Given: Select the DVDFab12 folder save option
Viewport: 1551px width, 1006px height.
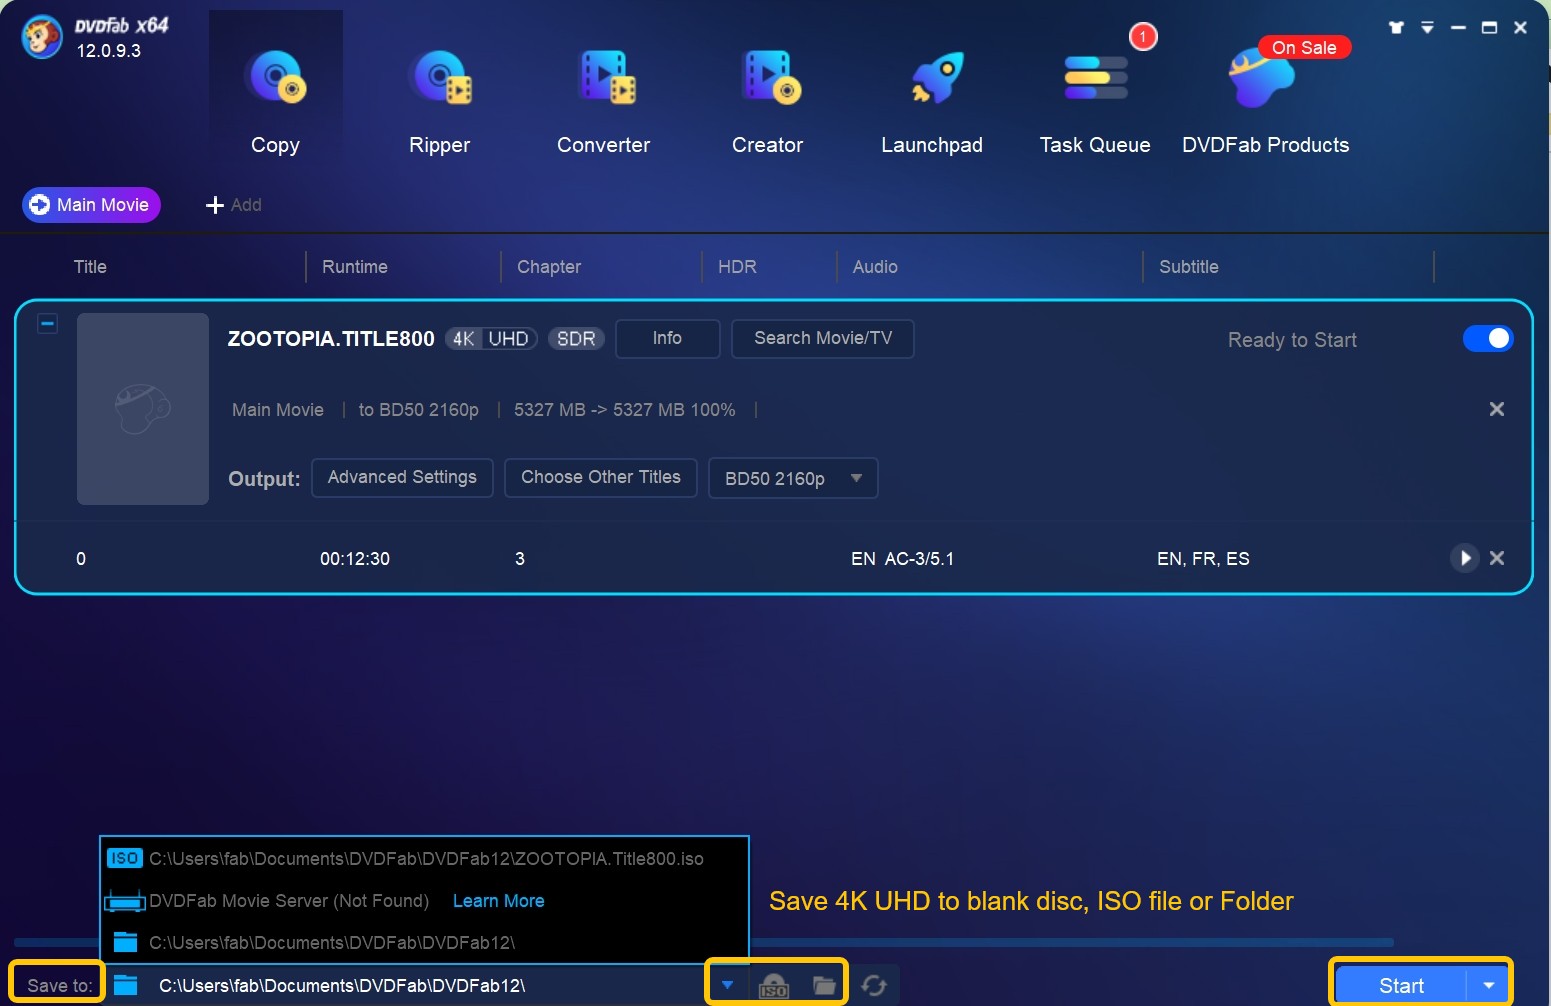Looking at the screenshot, I should [x=425, y=943].
